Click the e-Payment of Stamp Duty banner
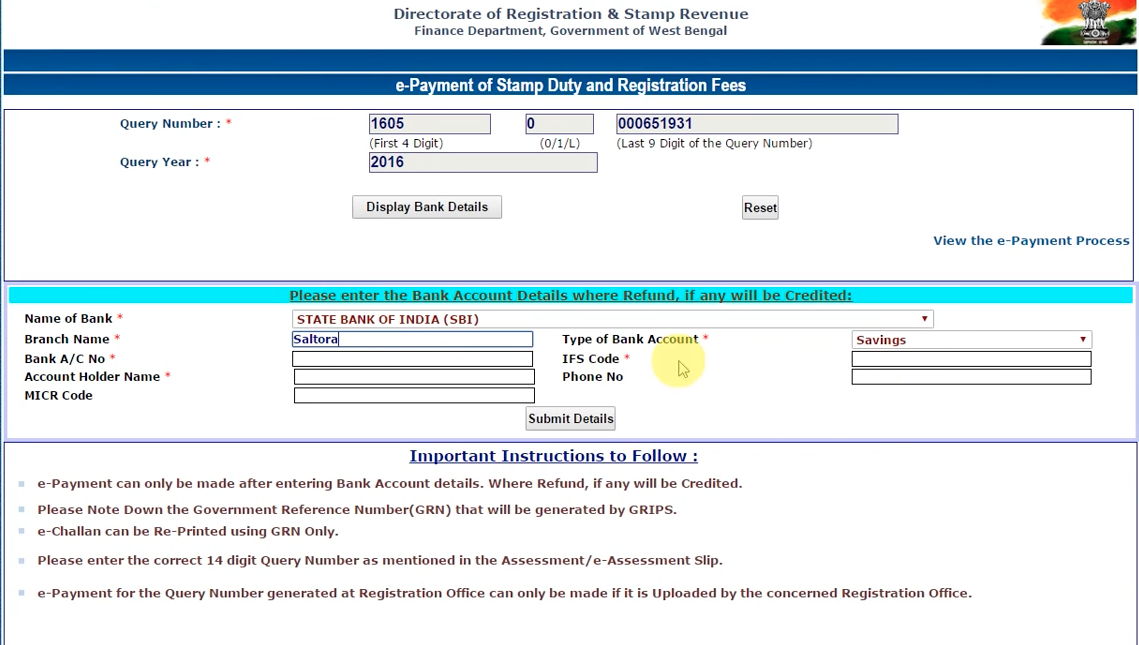 [x=570, y=85]
